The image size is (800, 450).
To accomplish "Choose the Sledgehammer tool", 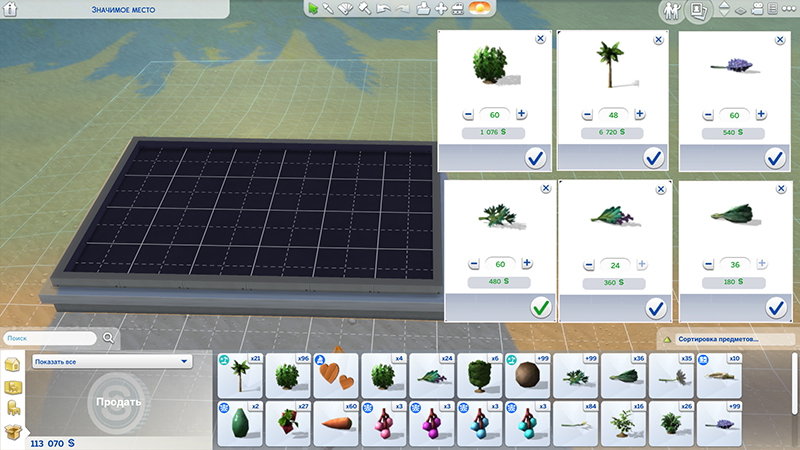I will [364, 8].
